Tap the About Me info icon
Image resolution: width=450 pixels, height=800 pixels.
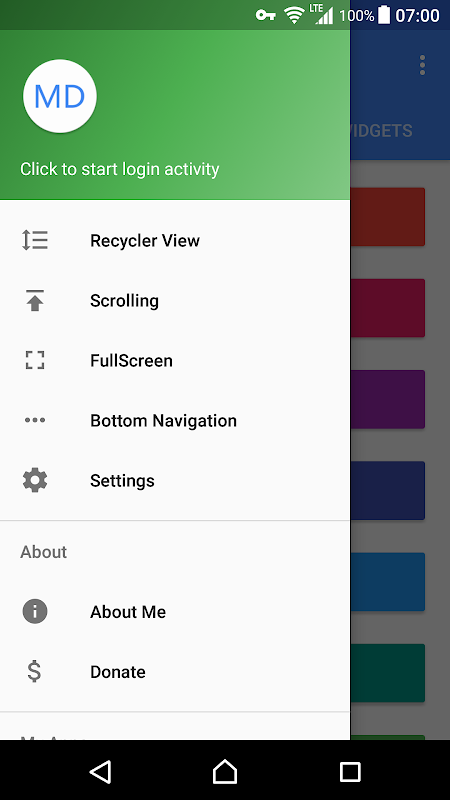point(35,612)
